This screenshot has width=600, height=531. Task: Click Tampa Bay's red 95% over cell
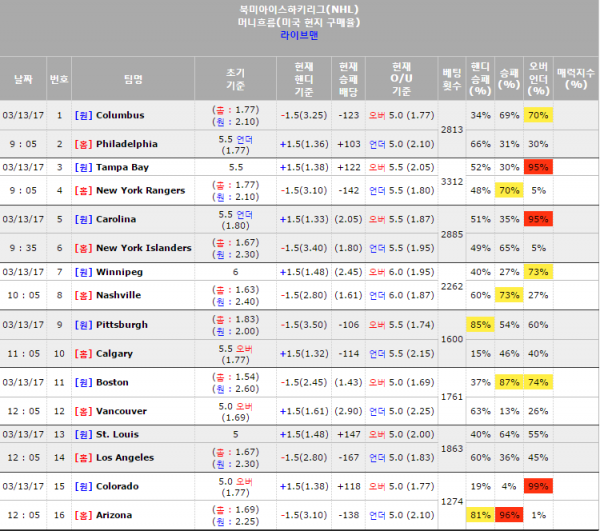538,167
